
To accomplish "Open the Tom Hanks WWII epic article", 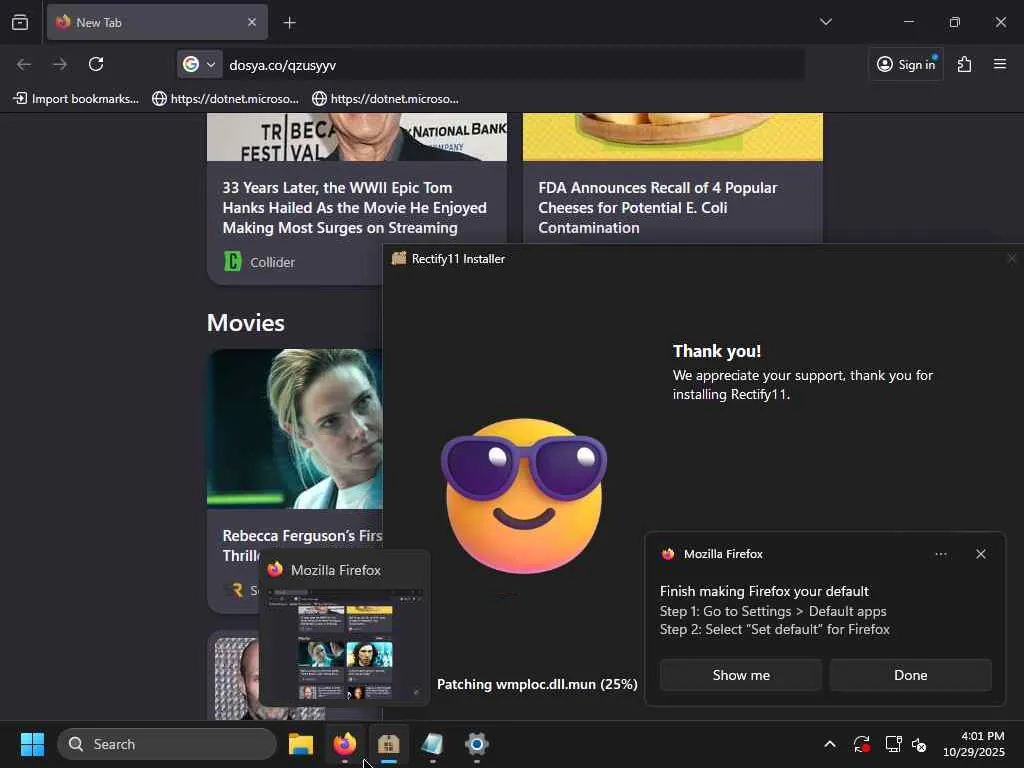I will 355,208.
